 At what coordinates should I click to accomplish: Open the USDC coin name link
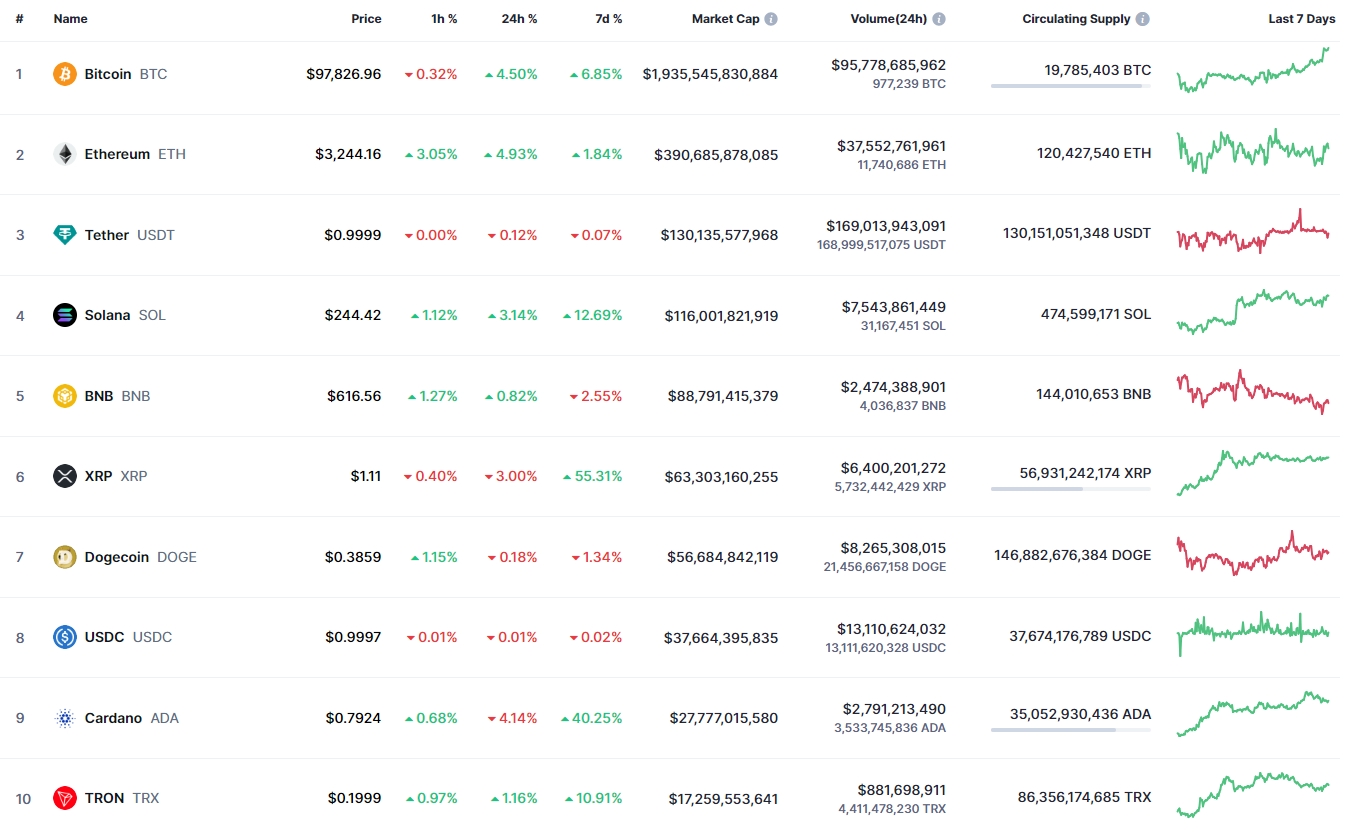pyautogui.click(x=105, y=637)
